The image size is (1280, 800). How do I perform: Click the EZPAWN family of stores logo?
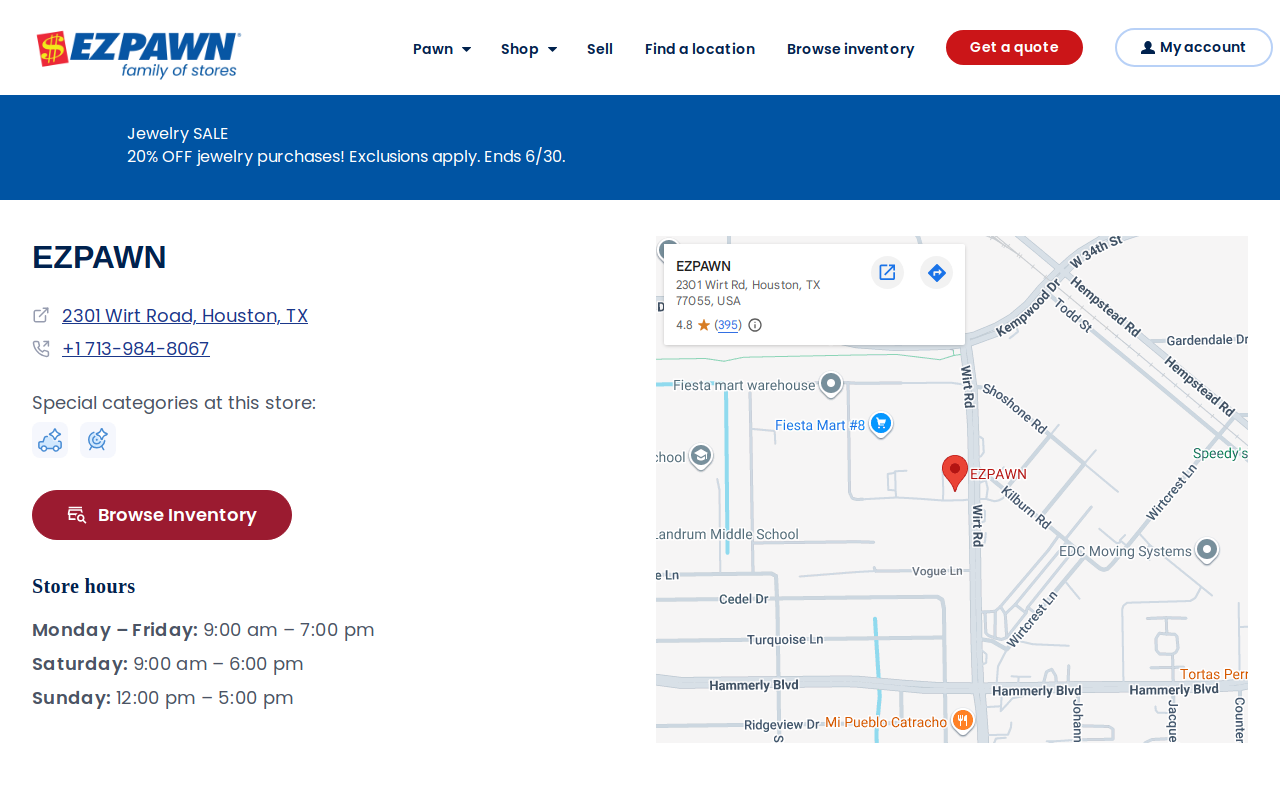pos(139,54)
